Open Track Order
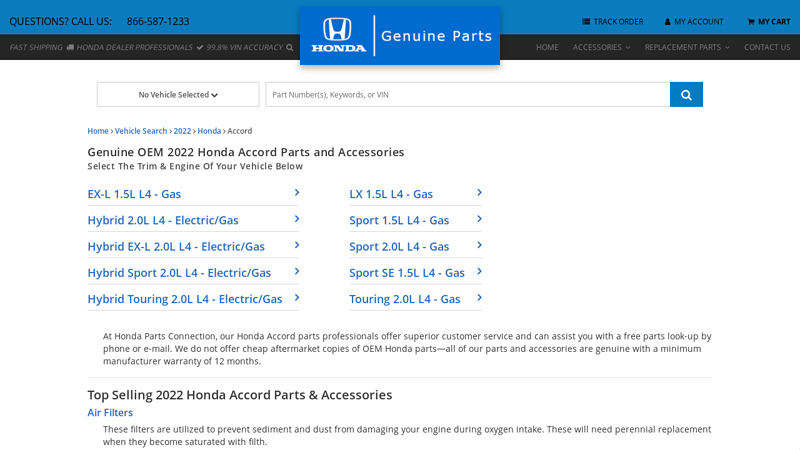Image resolution: width=800 pixels, height=450 pixels. click(613, 22)
